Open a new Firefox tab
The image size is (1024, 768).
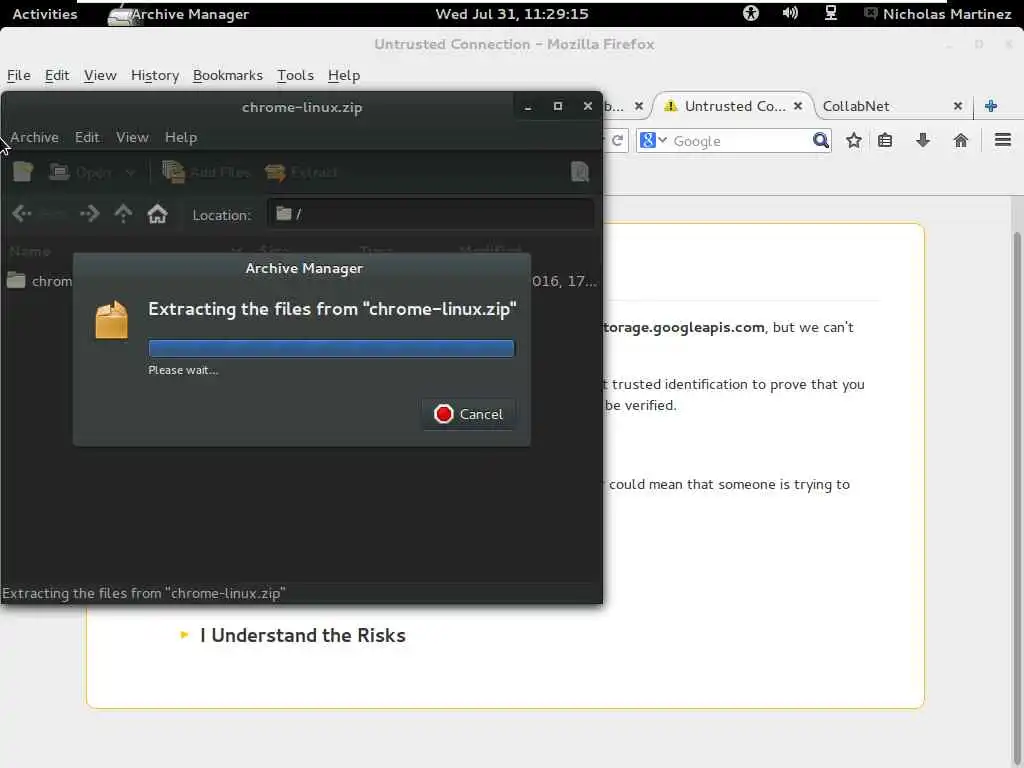click(991, 106)
